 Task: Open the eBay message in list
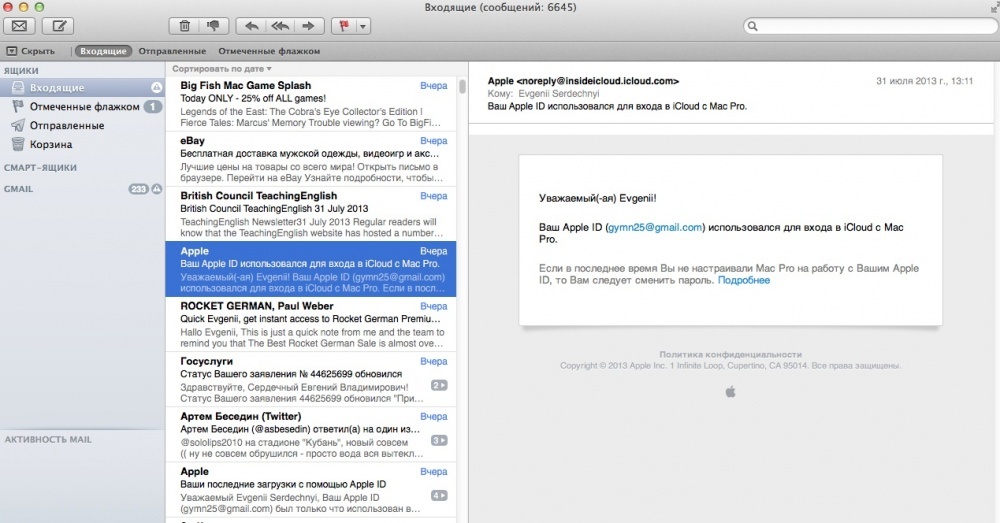click(311, 159)
